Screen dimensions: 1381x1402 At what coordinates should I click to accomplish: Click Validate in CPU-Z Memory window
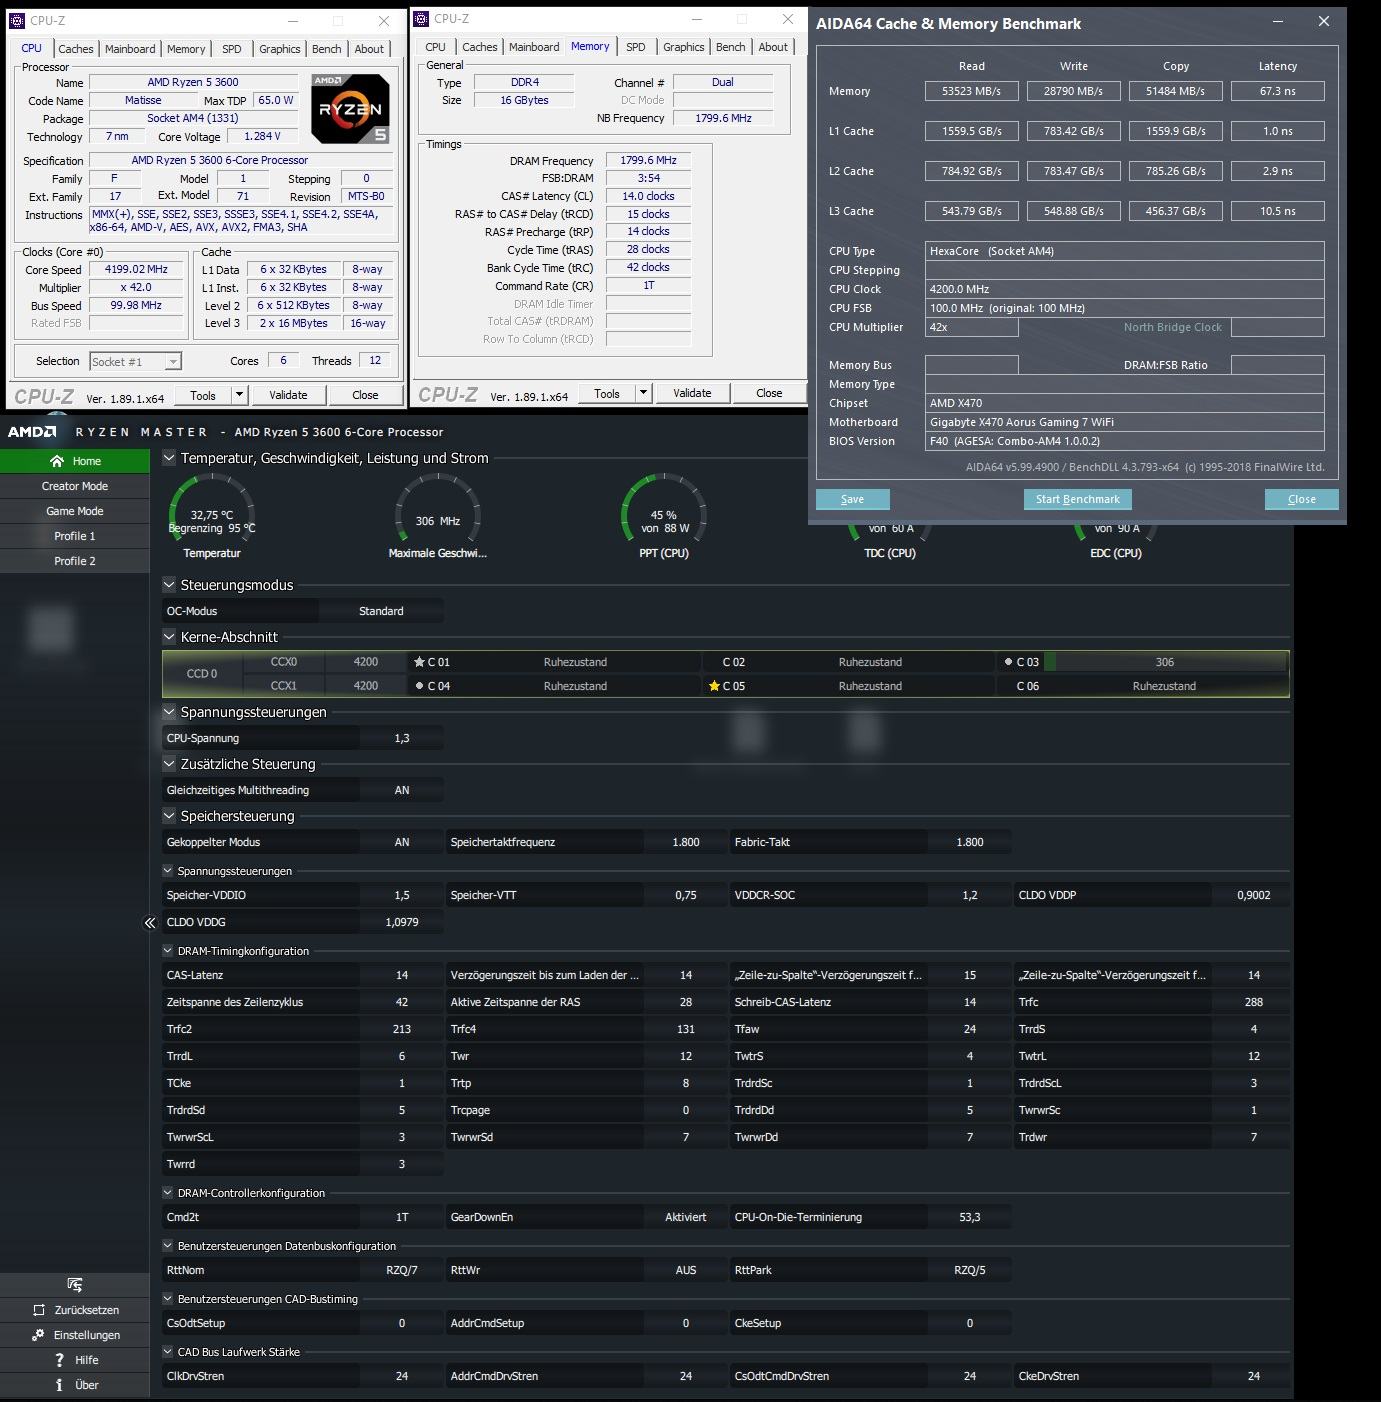tap(692, 393)
